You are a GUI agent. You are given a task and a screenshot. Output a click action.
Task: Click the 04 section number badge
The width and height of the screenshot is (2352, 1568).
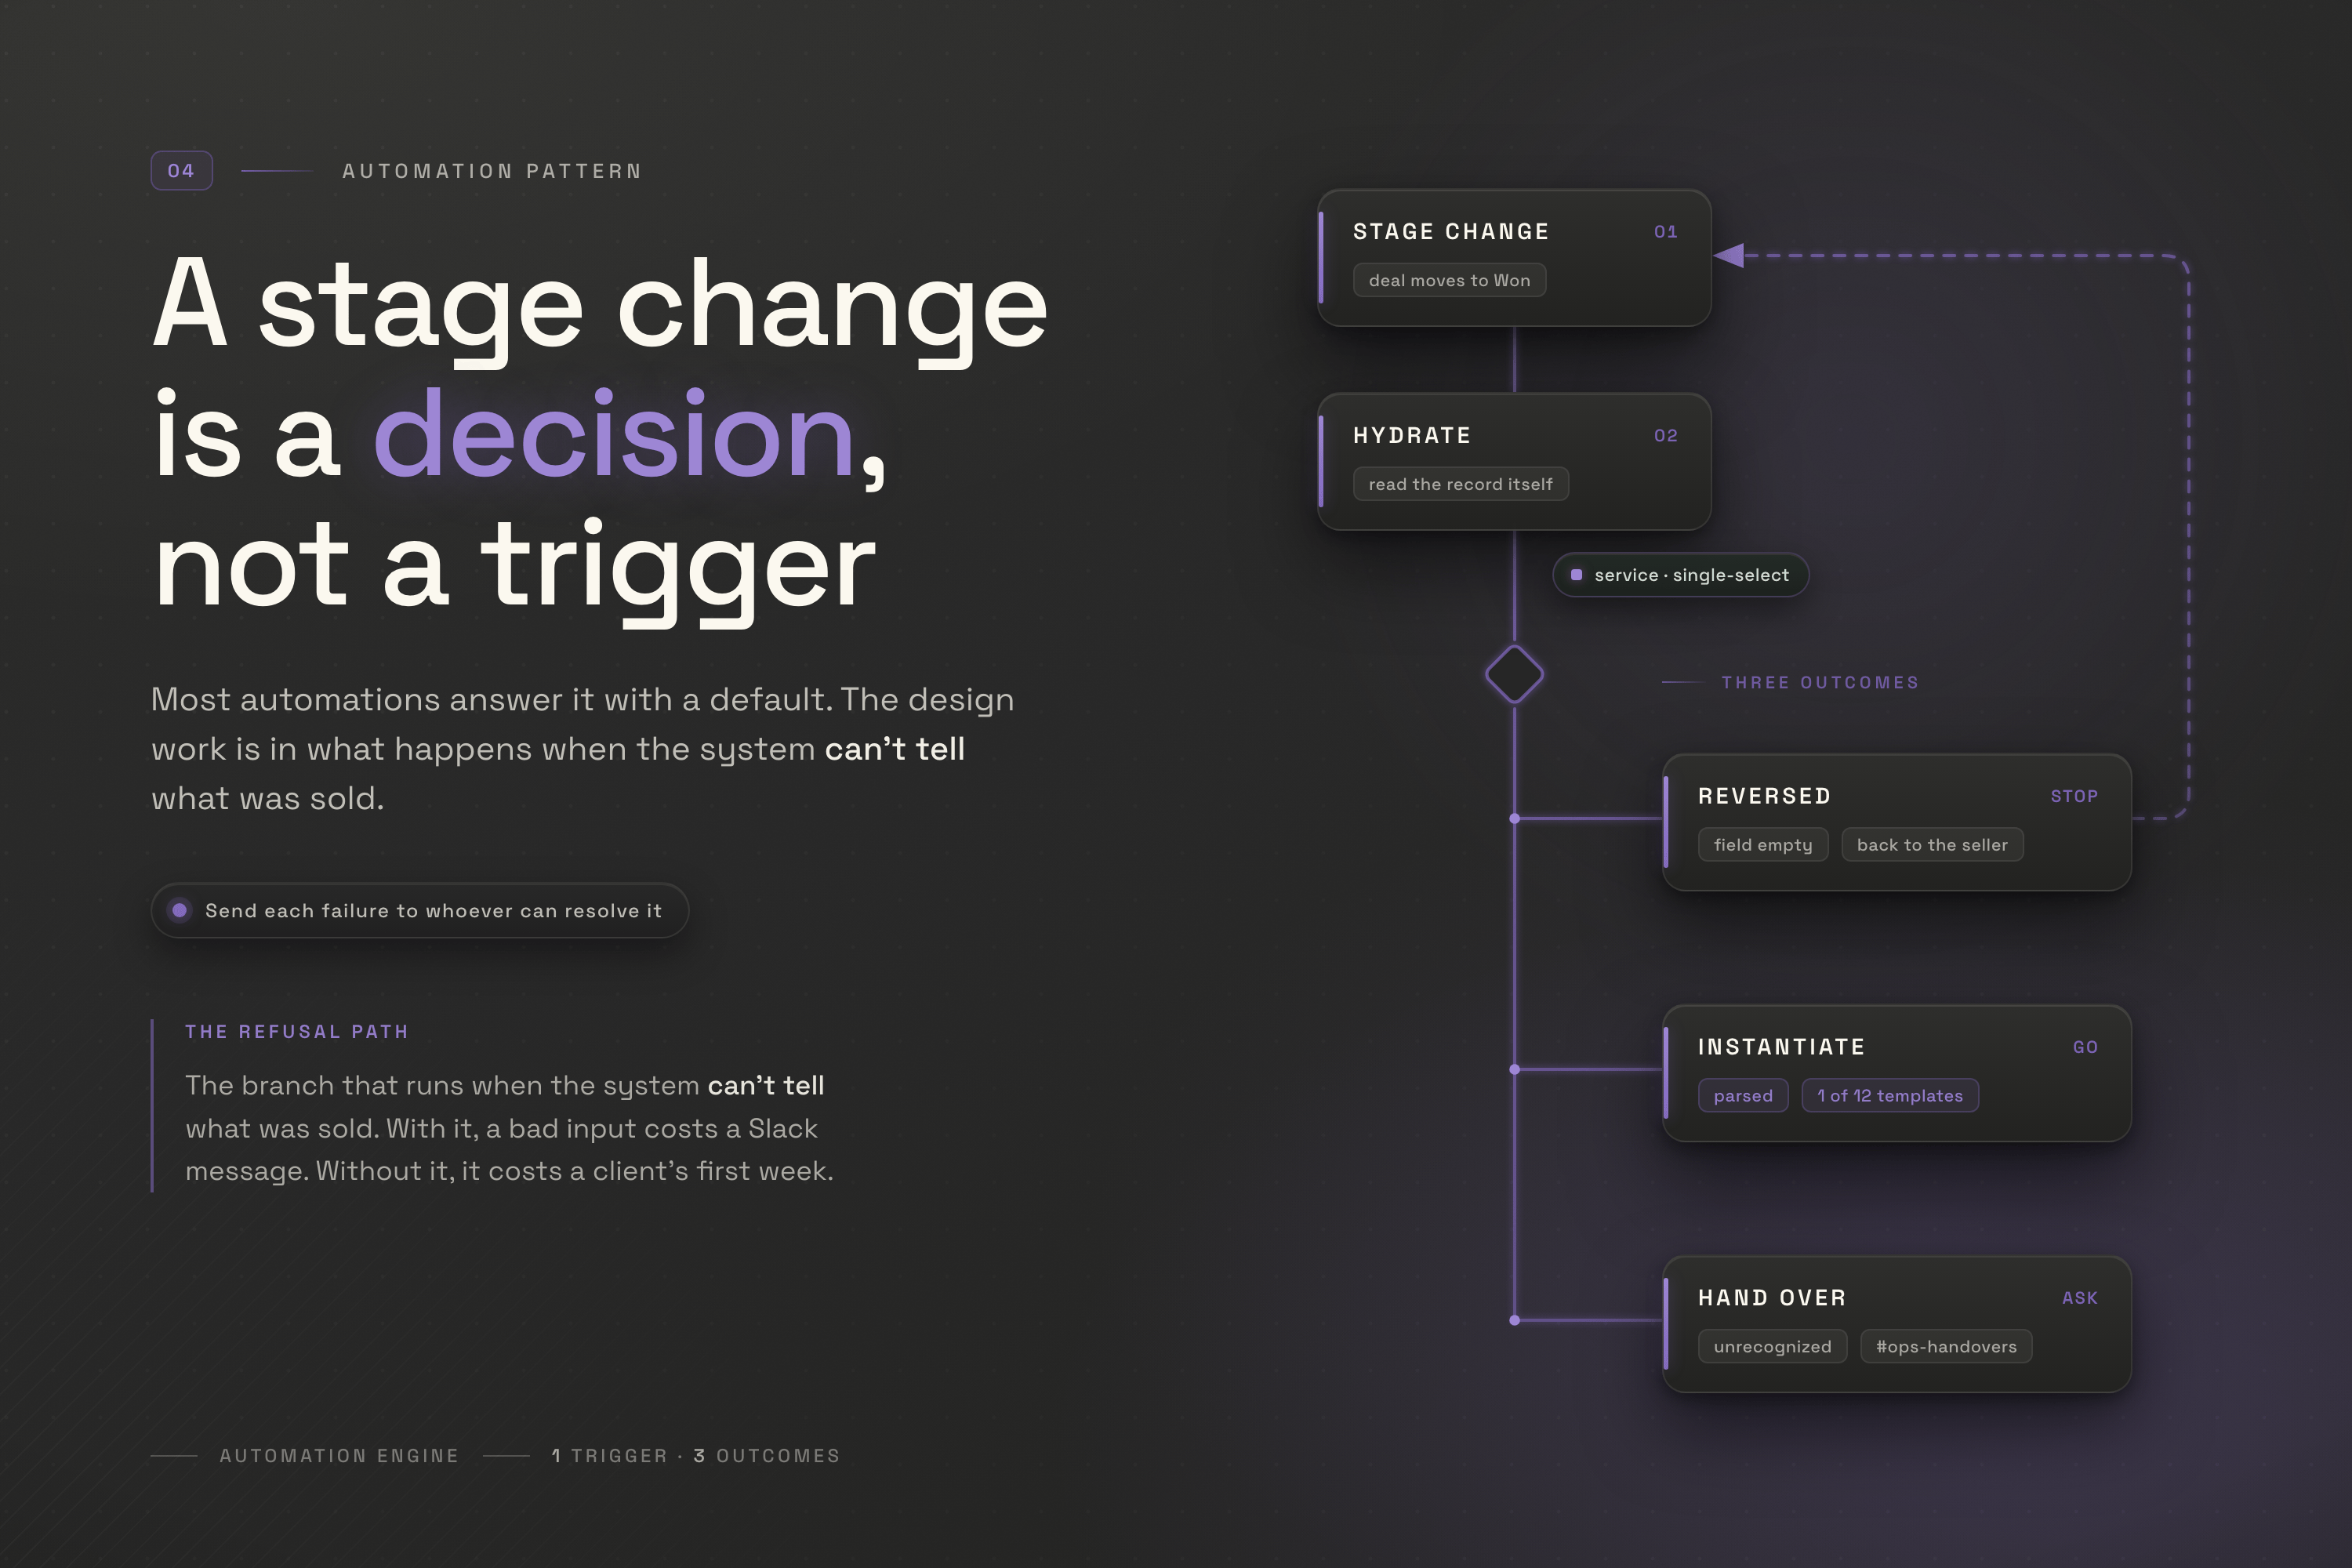pyautogui.click(x=181, y=171)
